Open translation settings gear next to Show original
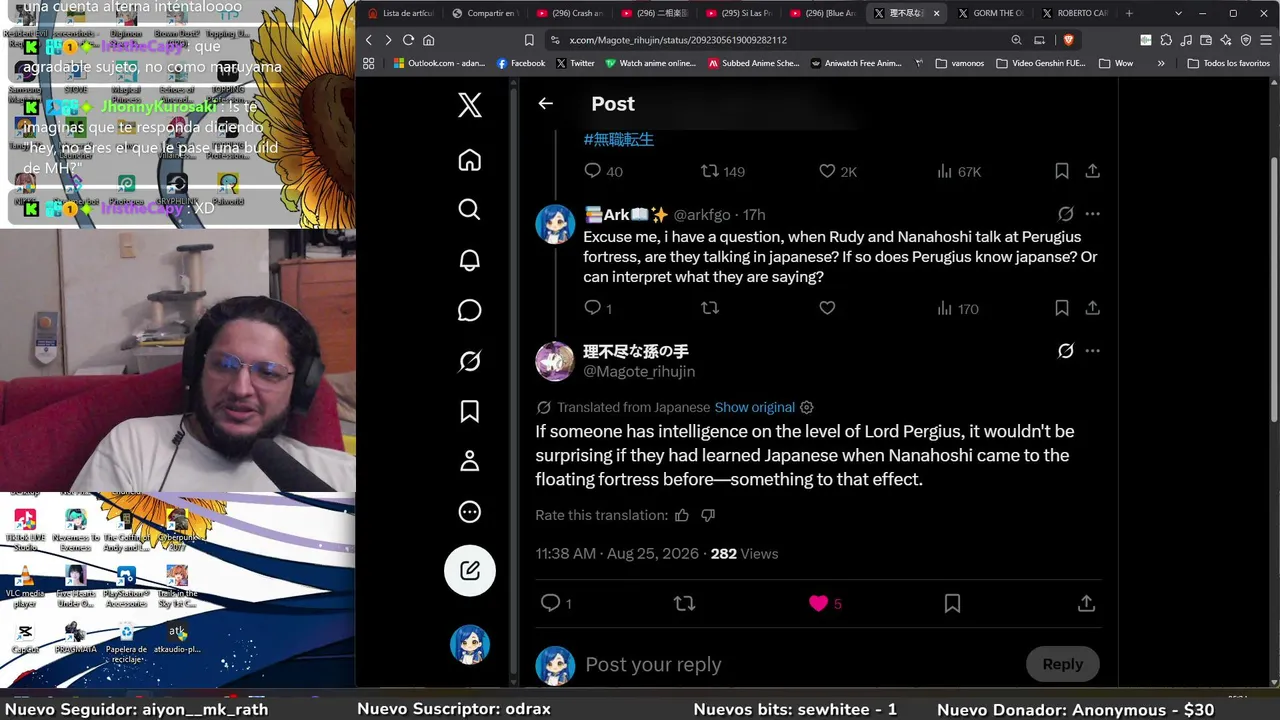The height and width of the screenshot is (720, 1280). tap(807, 407)
